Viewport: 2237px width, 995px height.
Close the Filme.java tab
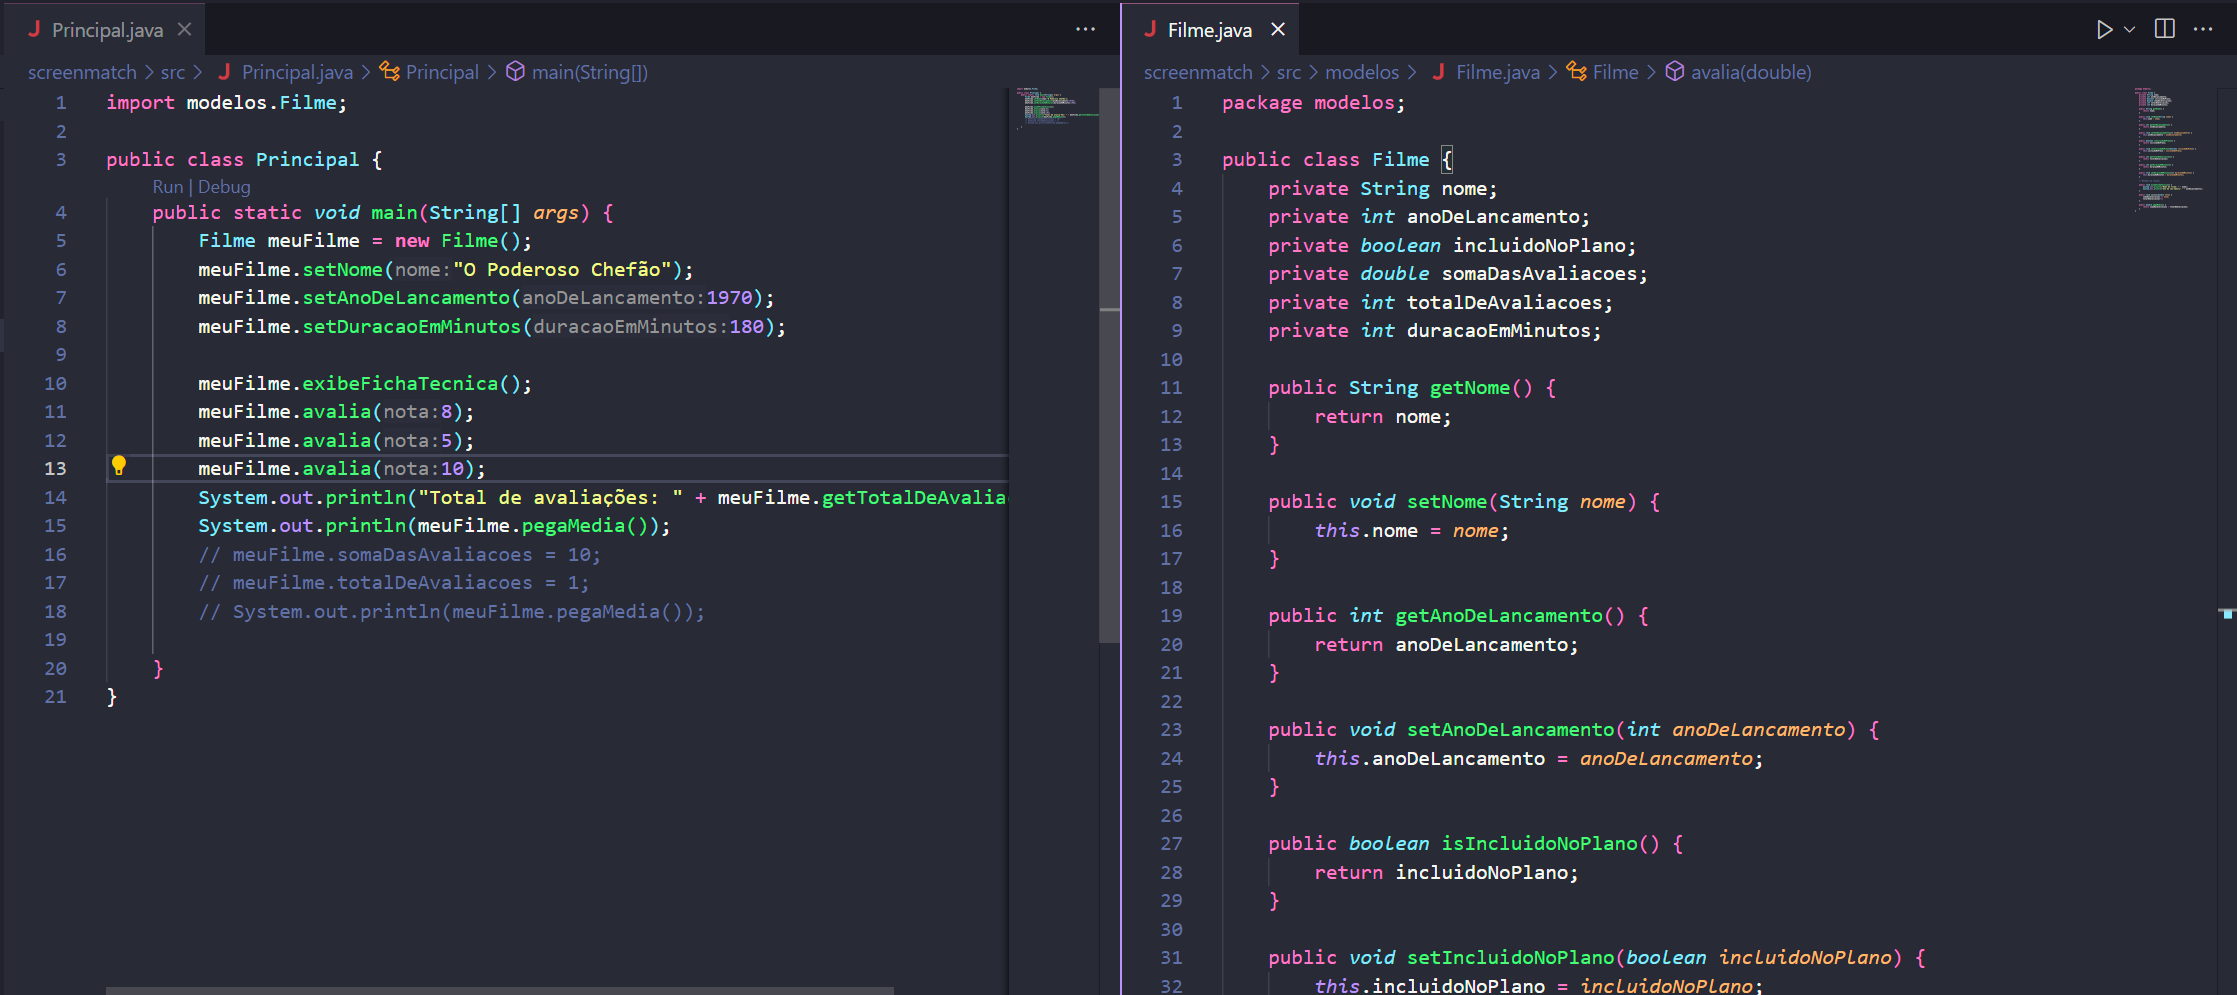tap(1277, 29)
